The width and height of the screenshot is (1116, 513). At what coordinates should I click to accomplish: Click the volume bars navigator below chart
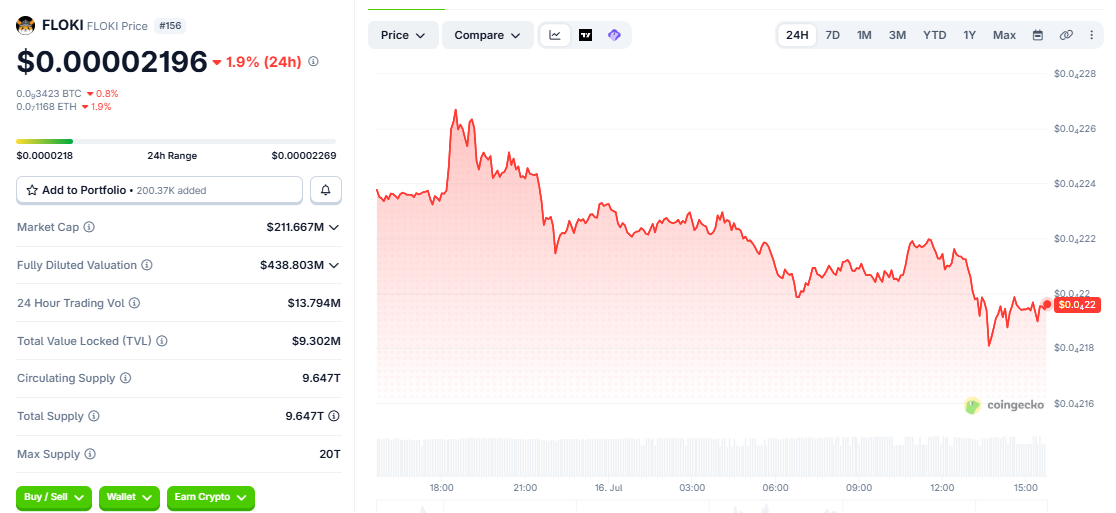[x=710, y=457]
